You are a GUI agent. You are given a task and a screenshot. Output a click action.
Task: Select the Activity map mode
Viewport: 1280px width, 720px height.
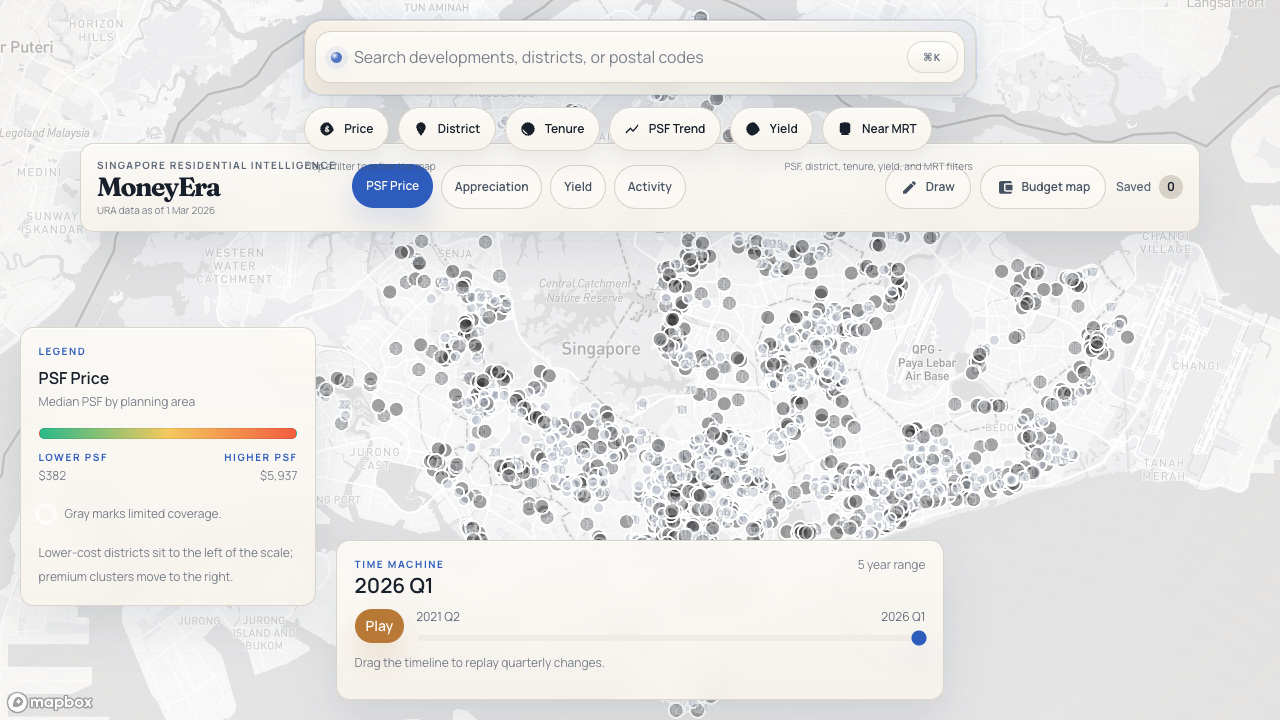coord(649,187)
